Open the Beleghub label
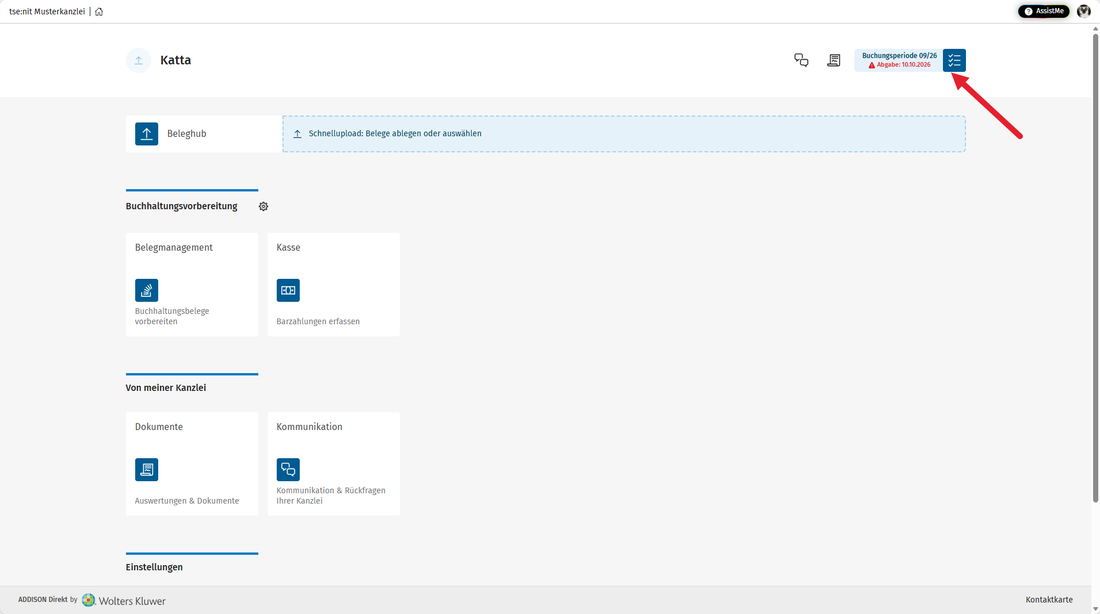The width and height of the screenshot is (1100, 614). (187, 134)
